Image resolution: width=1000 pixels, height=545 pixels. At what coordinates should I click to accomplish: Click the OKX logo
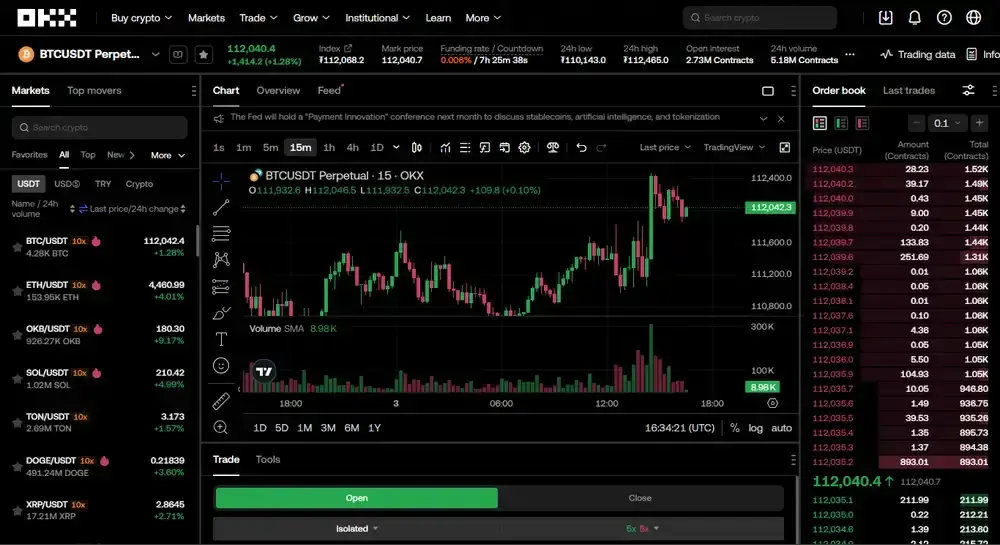click(47, 18)
